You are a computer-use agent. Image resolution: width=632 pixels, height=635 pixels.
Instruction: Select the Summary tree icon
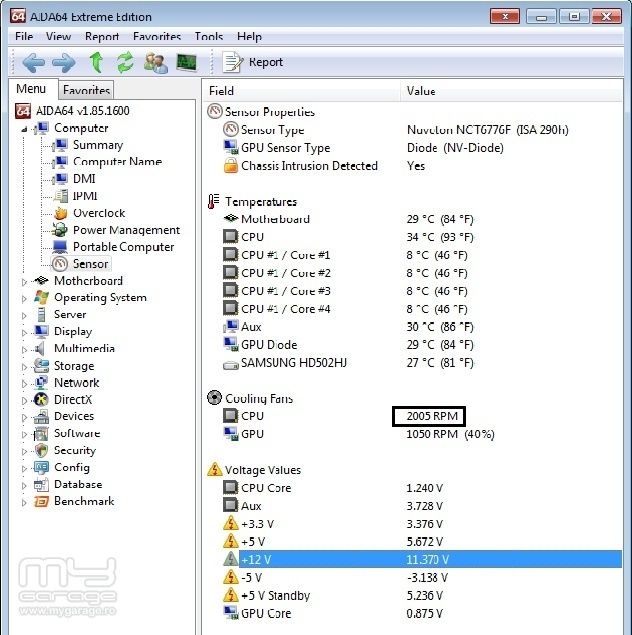(61, 145)
